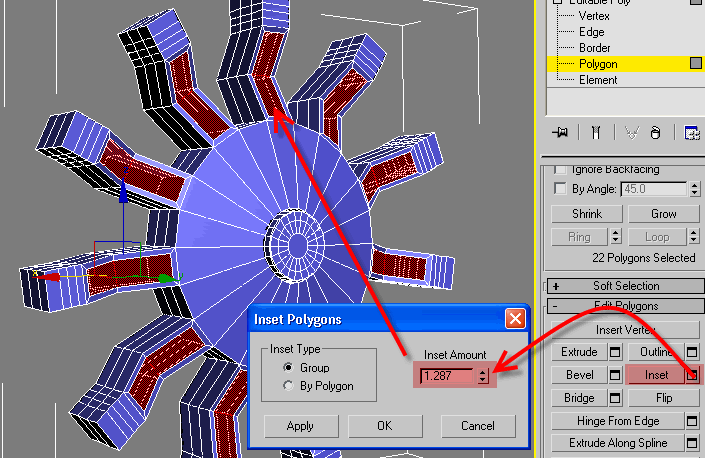705x458 pixels.
Task: Click Apply in Inset Polygons dialog
Action: 301,425
